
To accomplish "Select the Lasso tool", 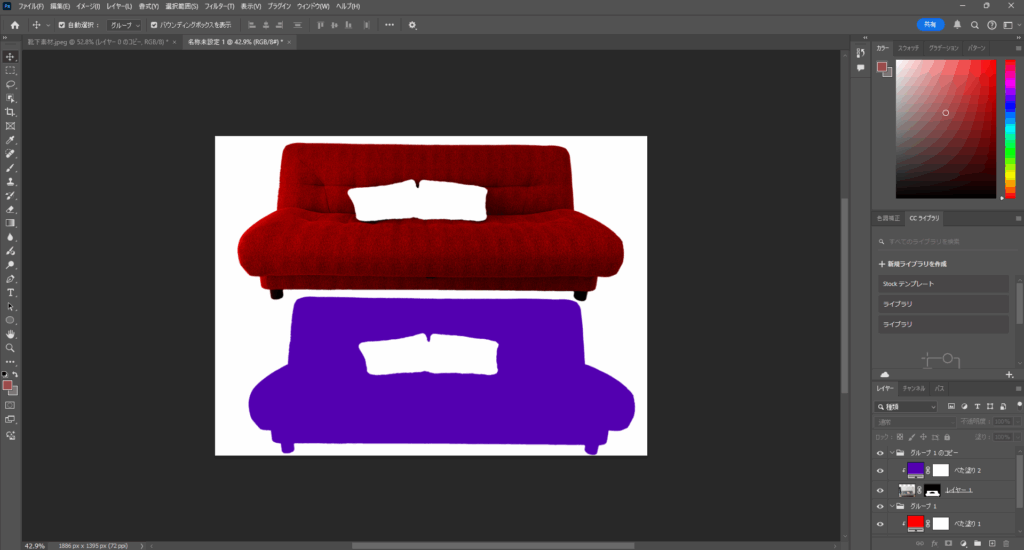I will (x=10, y=85).
